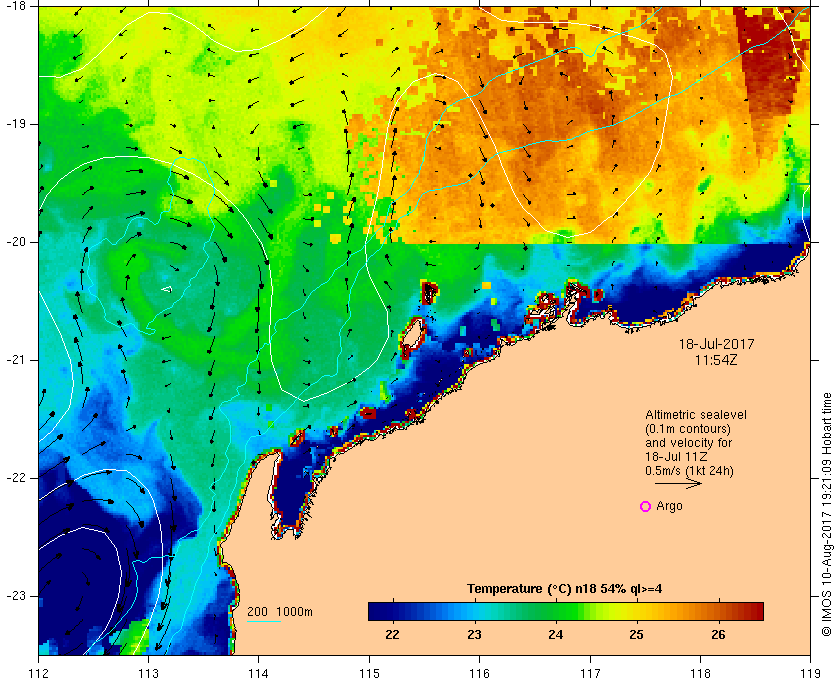Image resolution: width=840 pixels, height=680 pixels.
Task: Click the magenta Argo circle legend marker
Action: pos(646,506)
